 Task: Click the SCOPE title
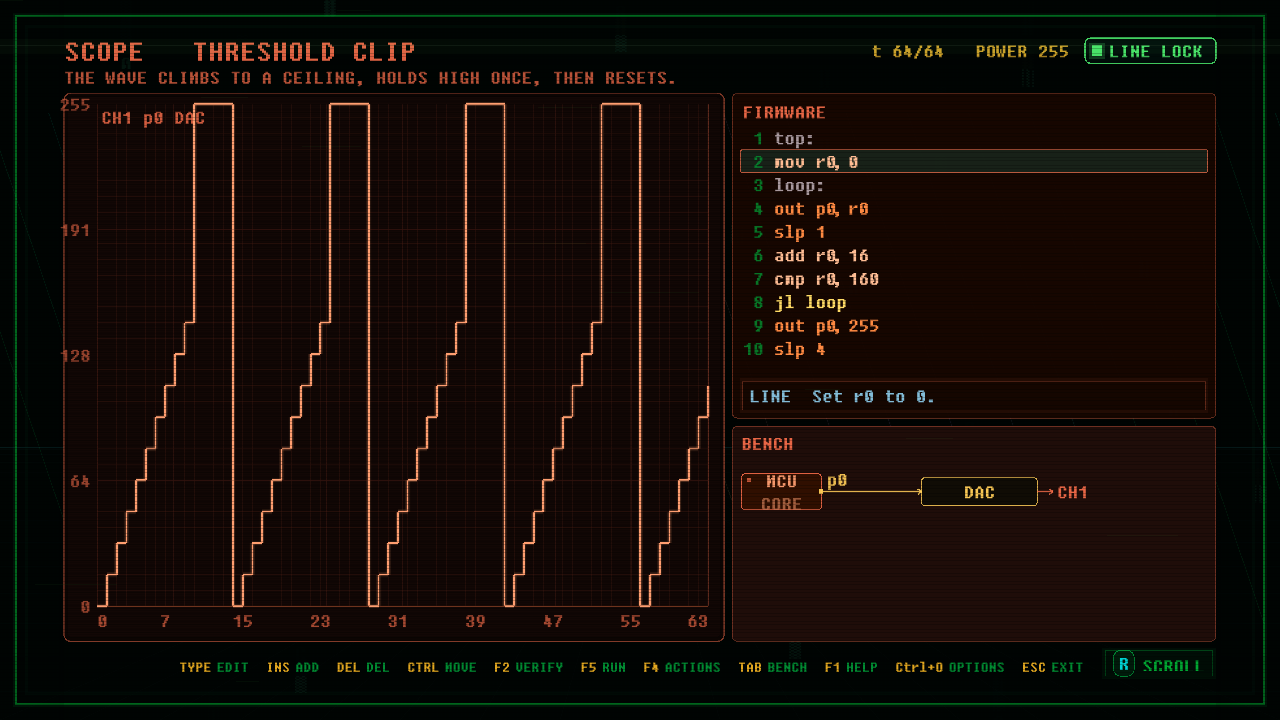pos(104,52)
